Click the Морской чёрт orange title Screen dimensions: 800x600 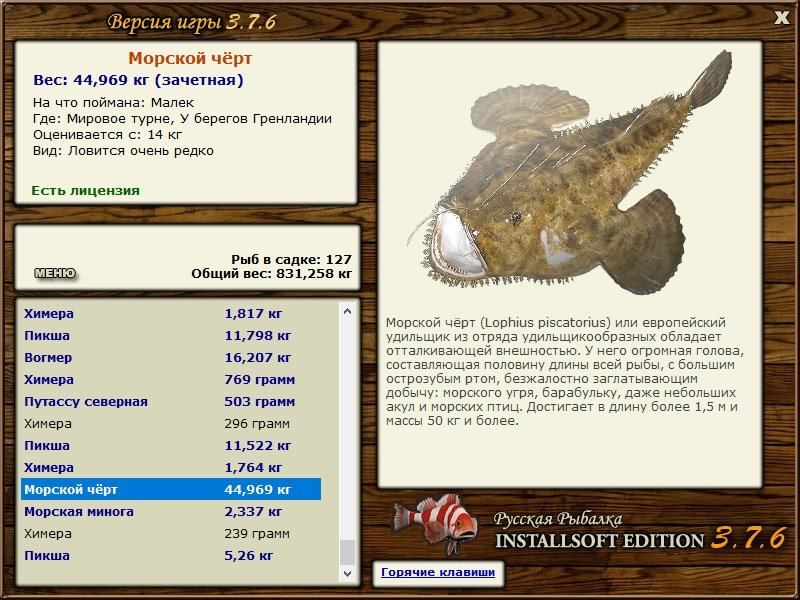click(190, 58)
